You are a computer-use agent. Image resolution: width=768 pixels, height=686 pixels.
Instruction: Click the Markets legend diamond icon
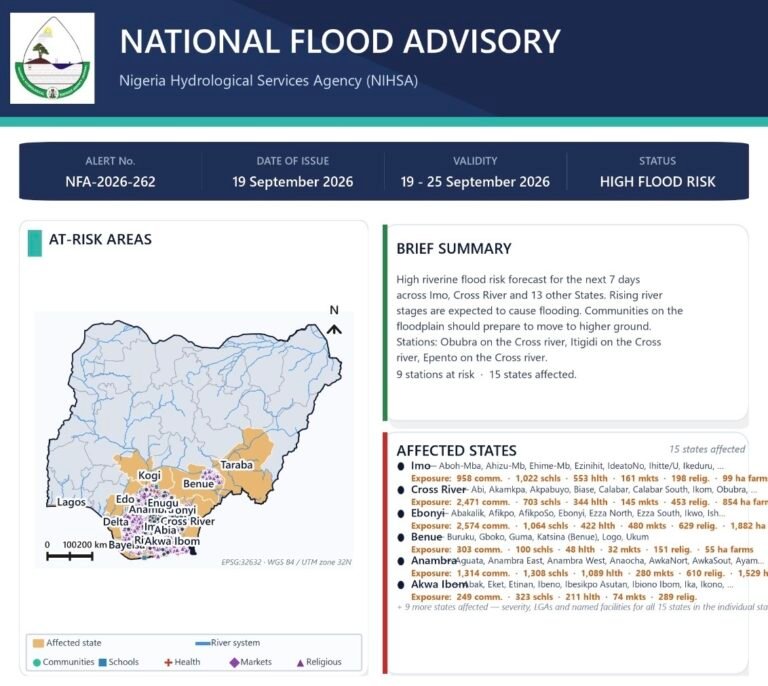pos(234,662)
